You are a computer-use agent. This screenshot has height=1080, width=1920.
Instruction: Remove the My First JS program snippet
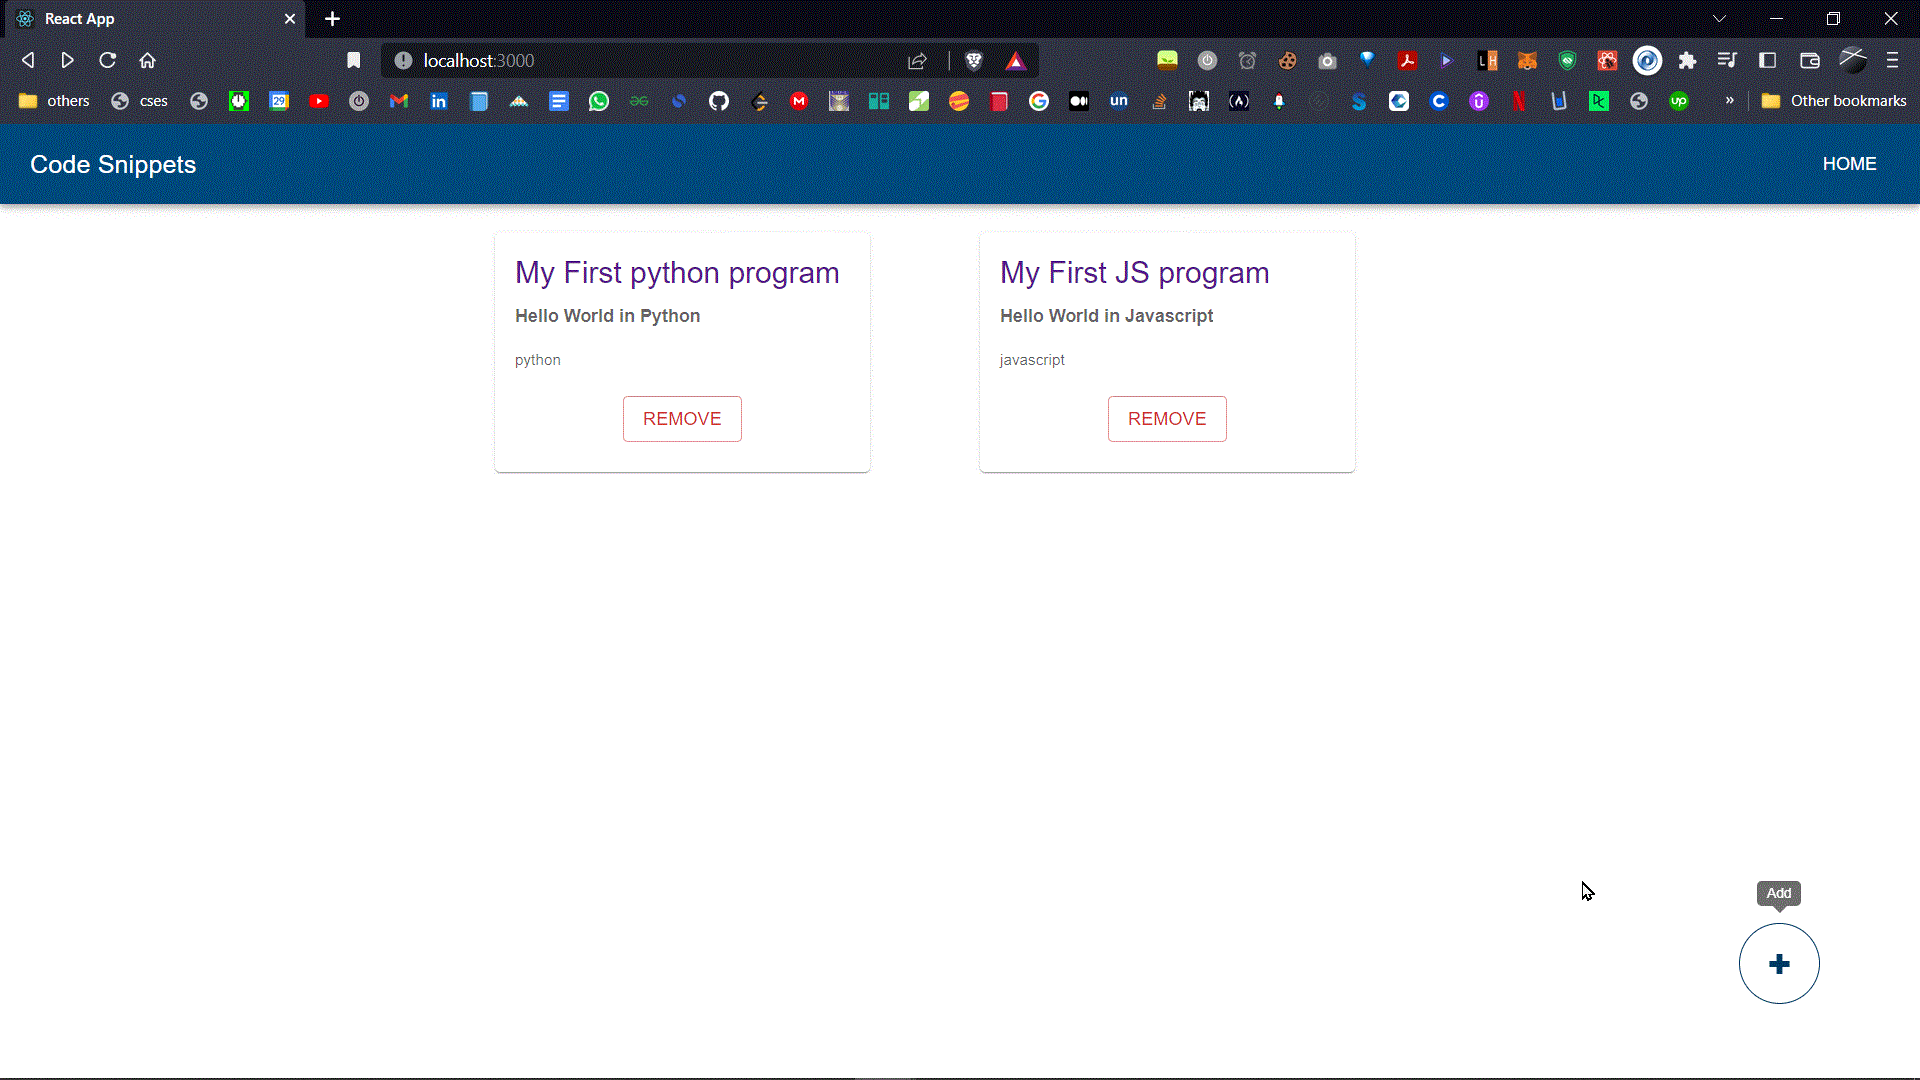(x=1167, y=419)
